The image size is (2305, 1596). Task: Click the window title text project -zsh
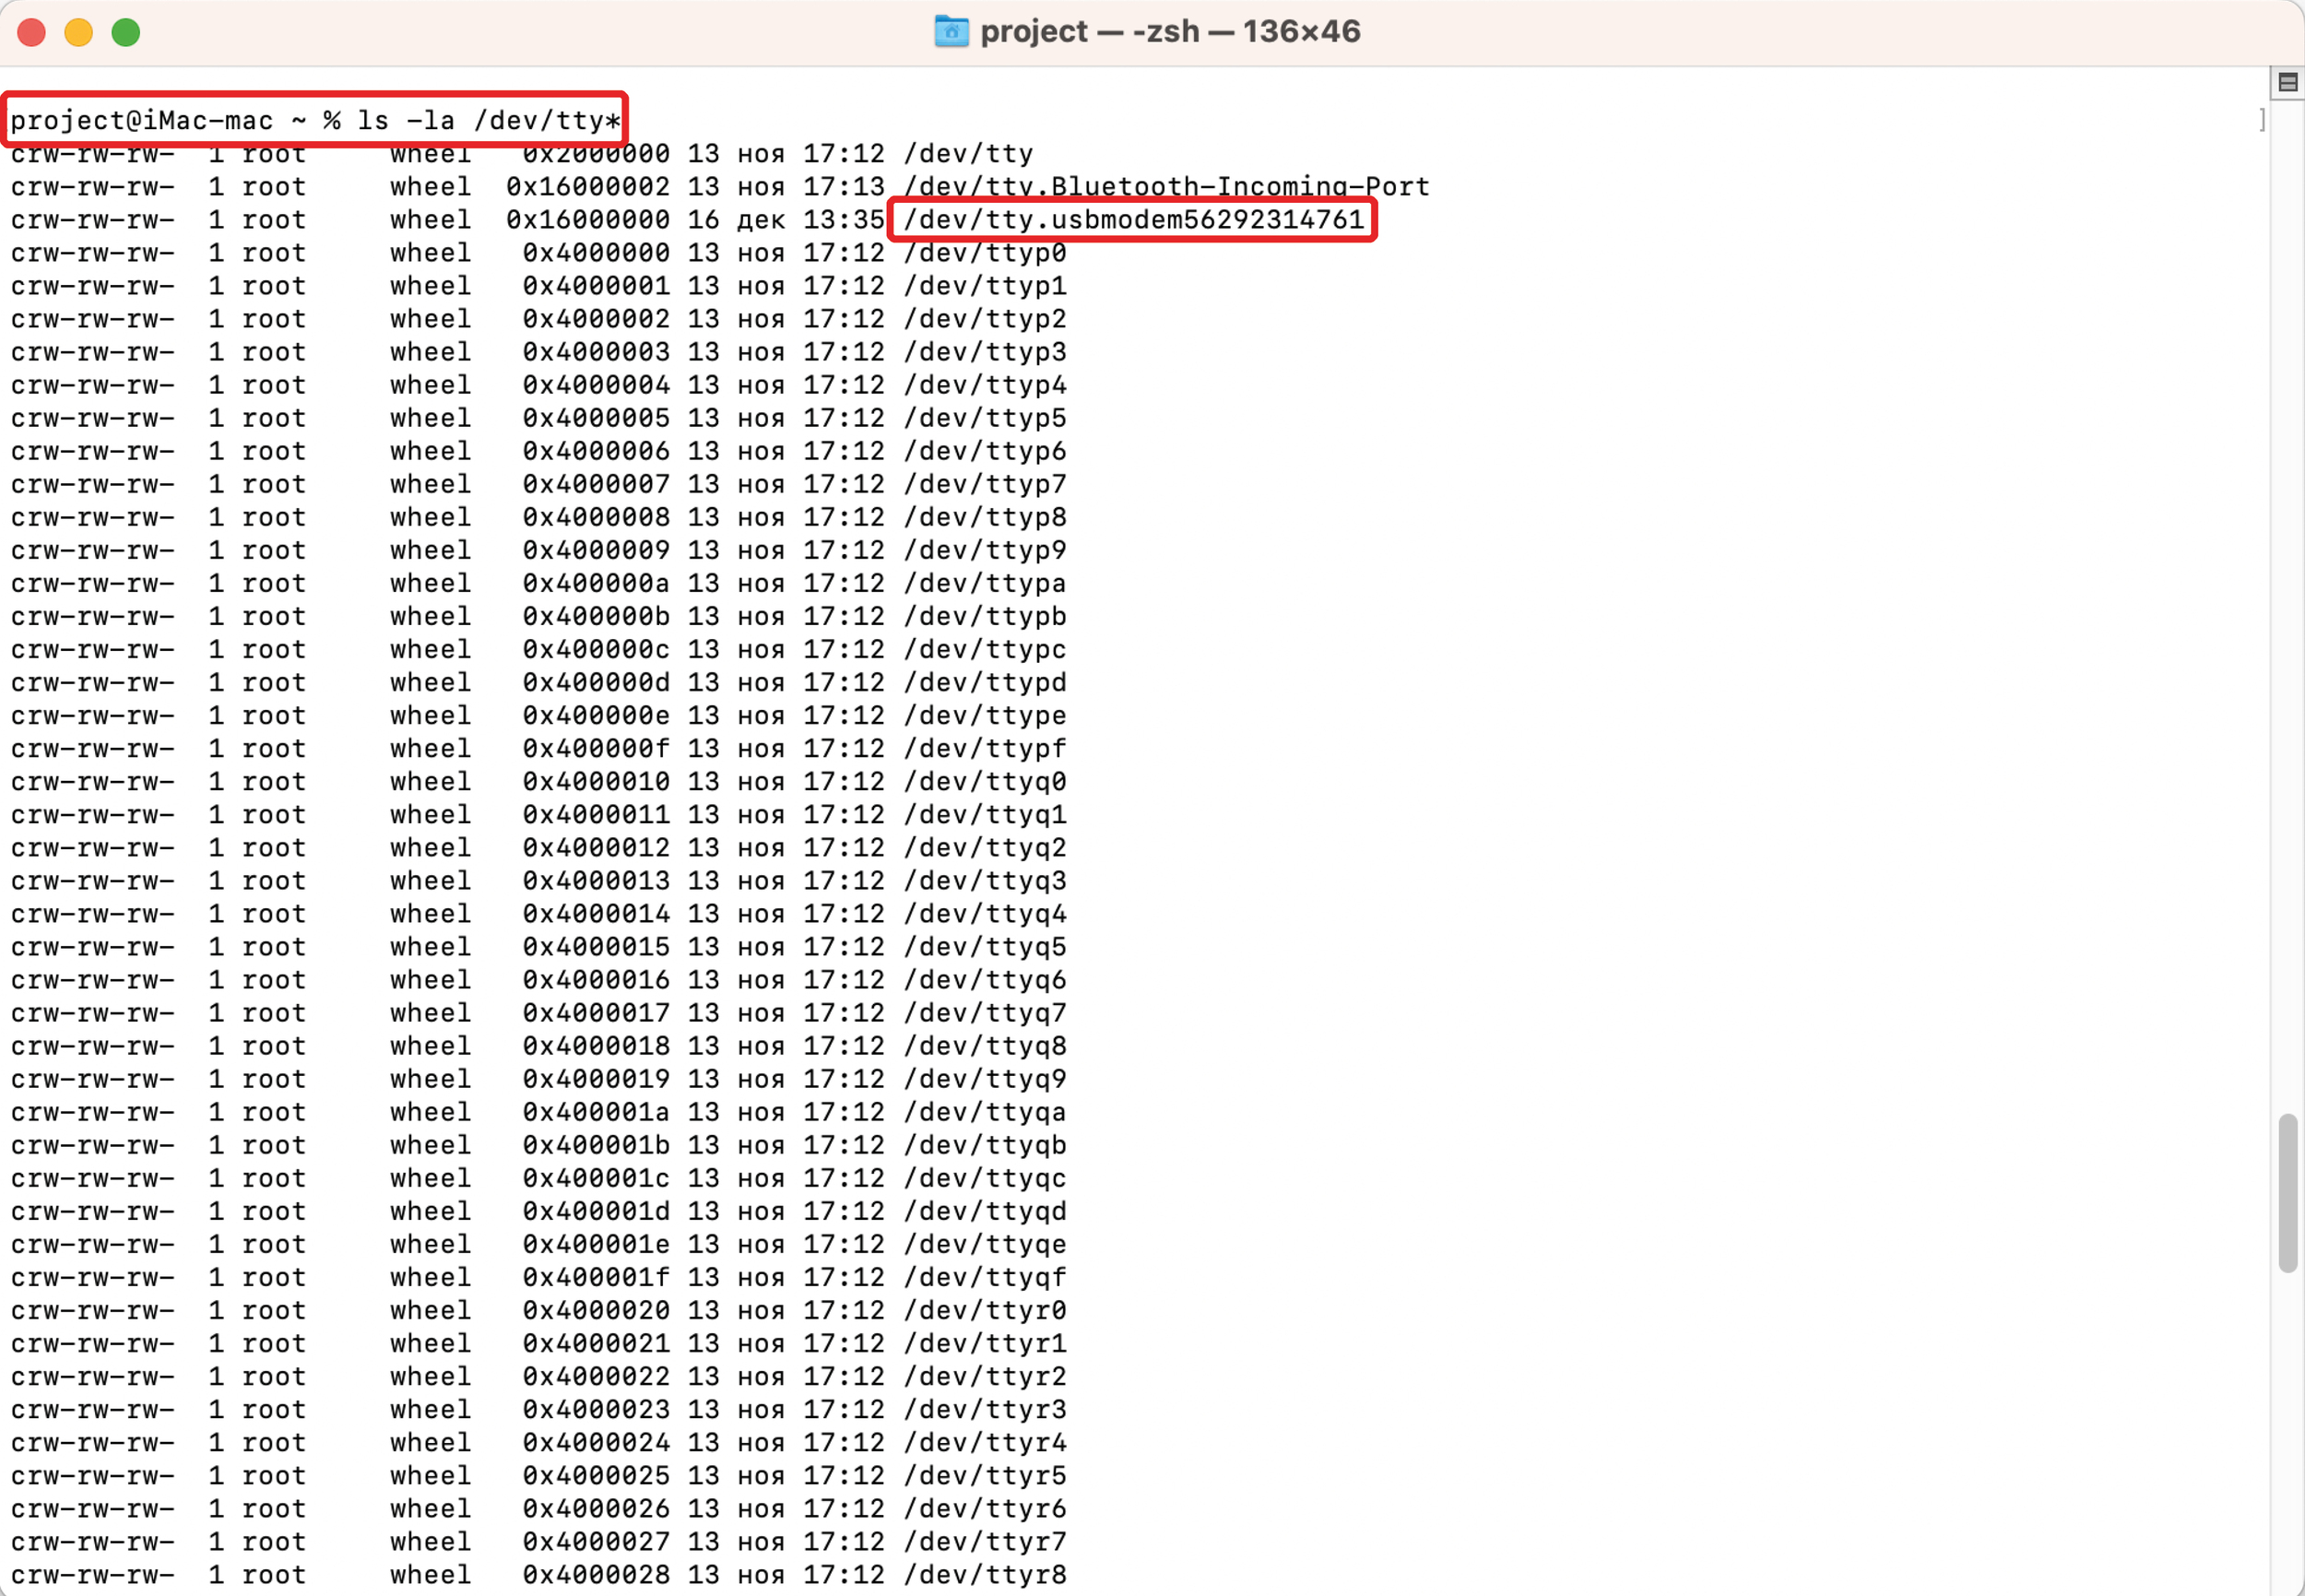point(1169,31)
